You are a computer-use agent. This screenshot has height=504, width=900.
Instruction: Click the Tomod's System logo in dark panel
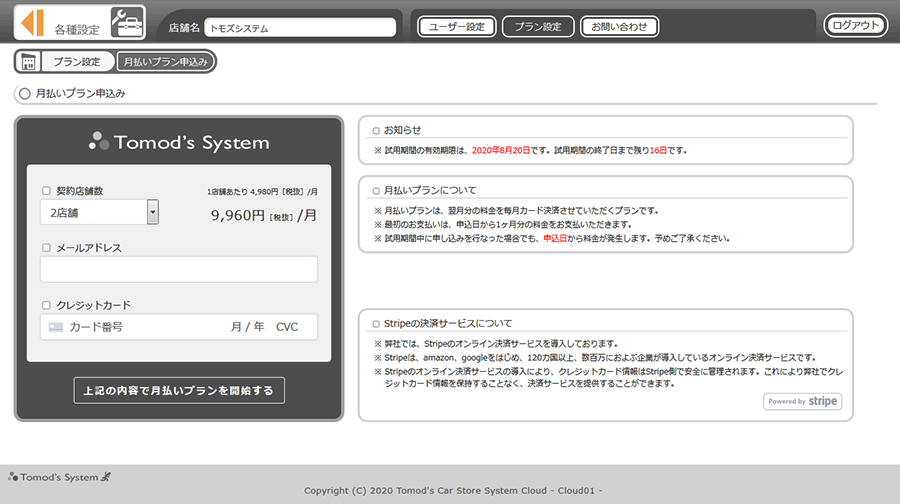pyautogui.click(x=179, y=142)
